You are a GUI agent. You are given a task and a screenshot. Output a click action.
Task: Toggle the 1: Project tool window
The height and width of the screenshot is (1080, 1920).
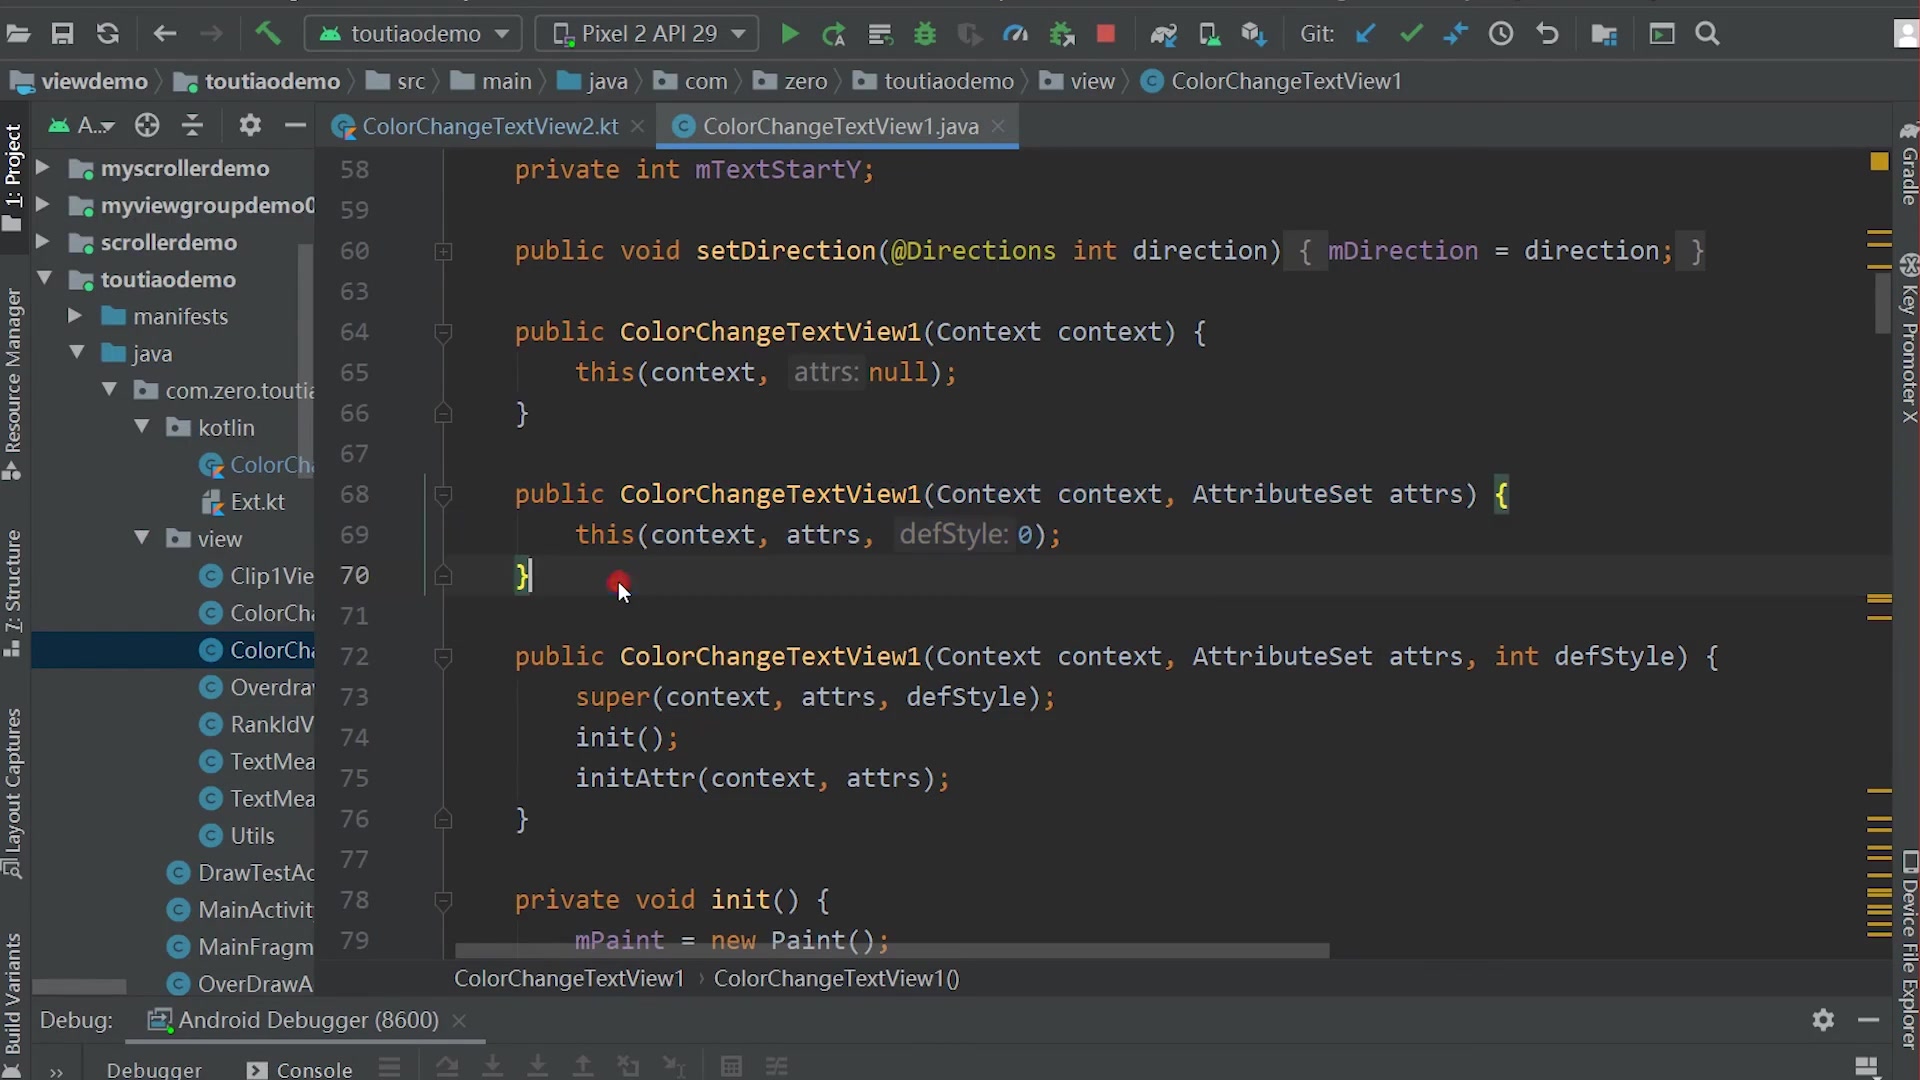(13, 170)
